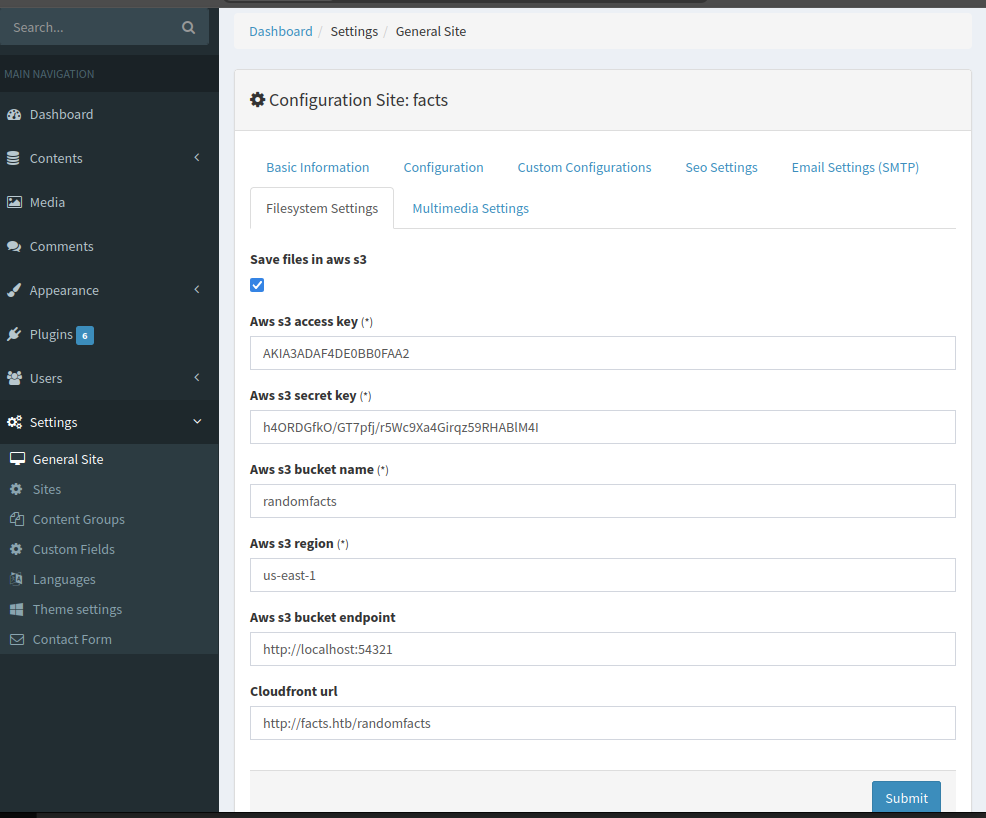Click the Content Groups copy icon
Image resolution: width=986 pixels, height=818 pixels.
click(16, 519)
